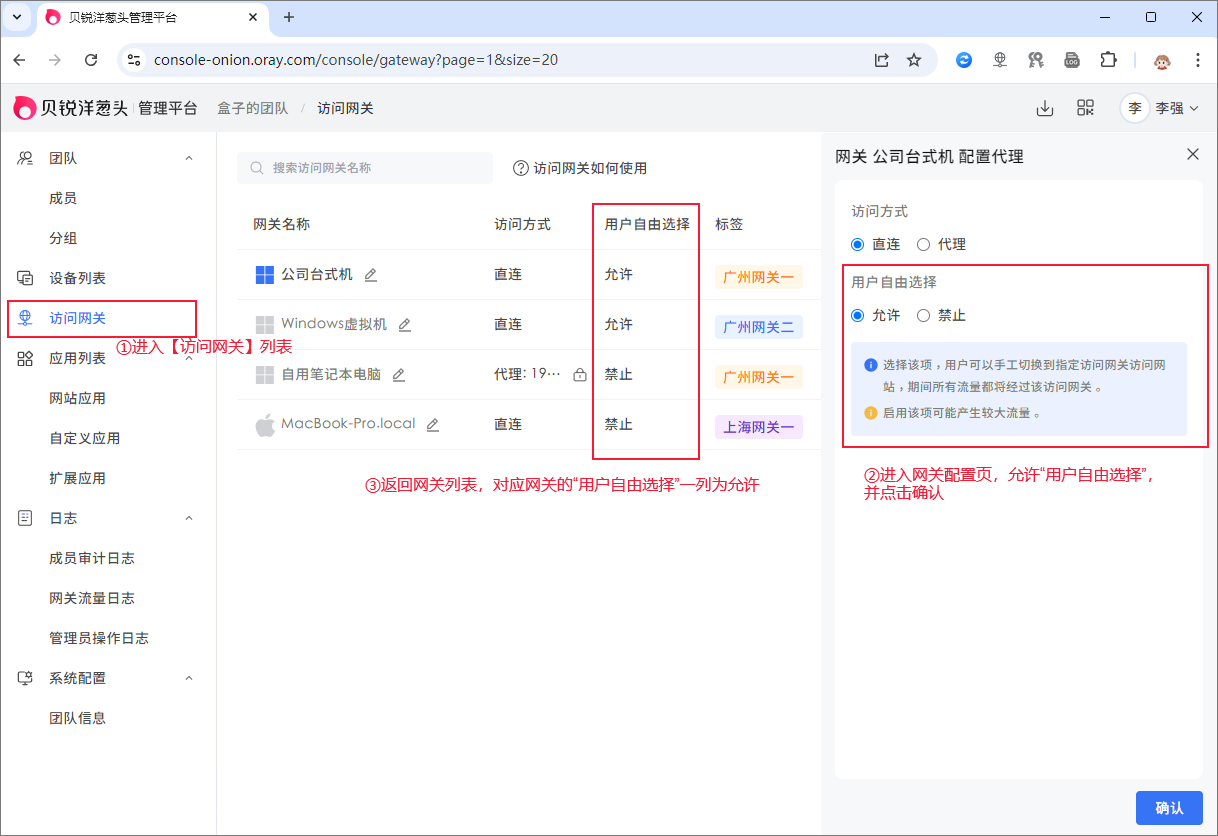Image resolution: width=1218 pixels, height=836 pixels.
Task: Click the site information icon in address bar
Action: pos(134,60)
